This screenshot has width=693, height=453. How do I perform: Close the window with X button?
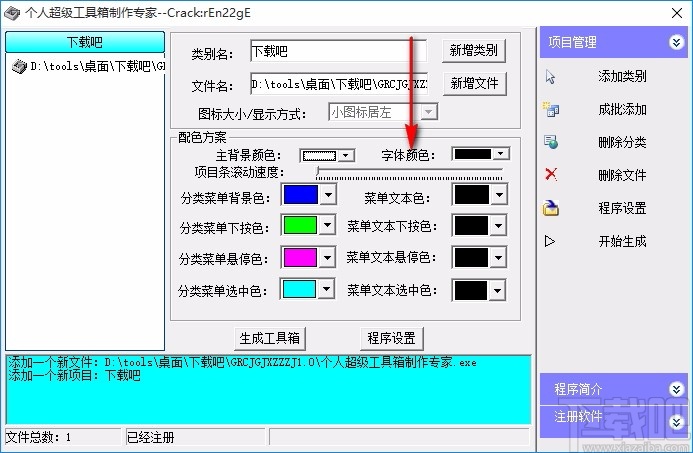tap(677, 13)
